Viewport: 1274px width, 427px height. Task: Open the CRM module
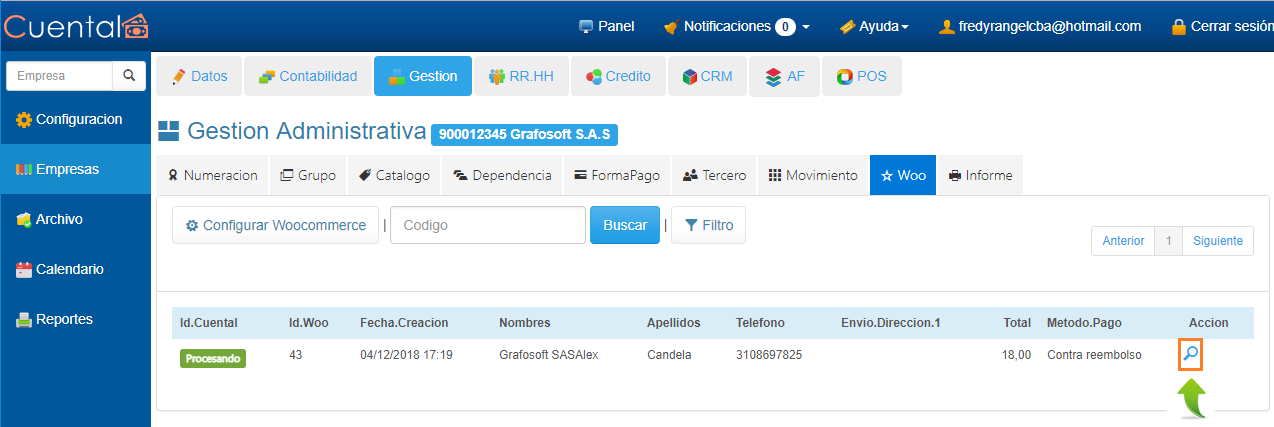tap(707, 76)
